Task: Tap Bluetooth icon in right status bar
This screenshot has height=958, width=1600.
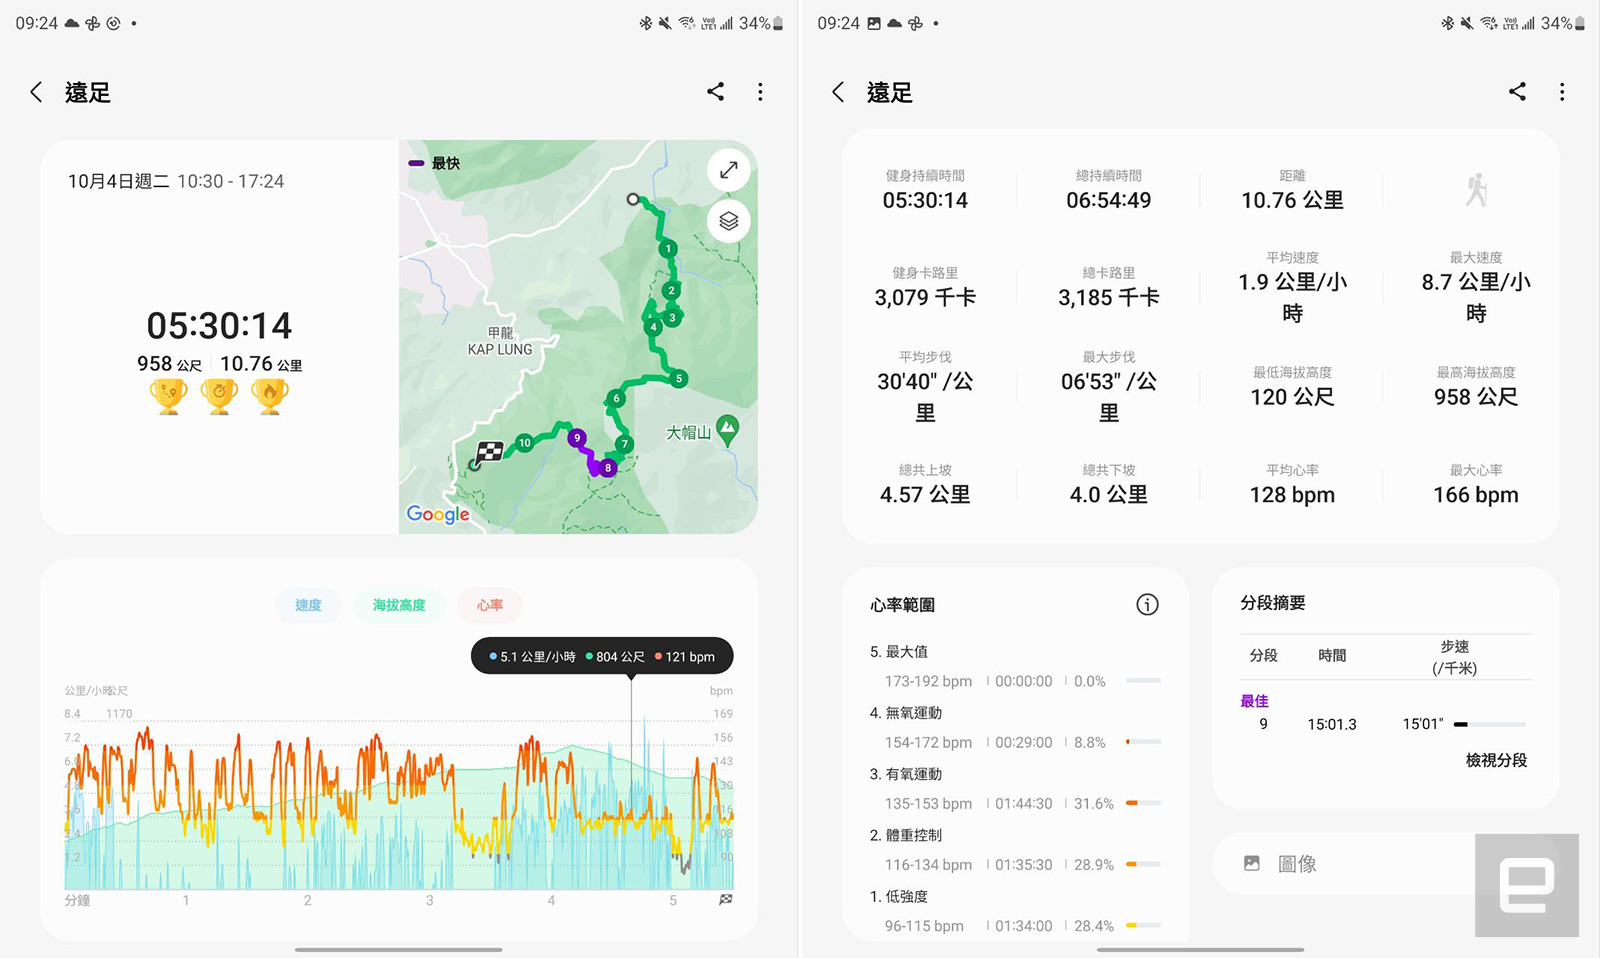Action: pos(1447,23)
